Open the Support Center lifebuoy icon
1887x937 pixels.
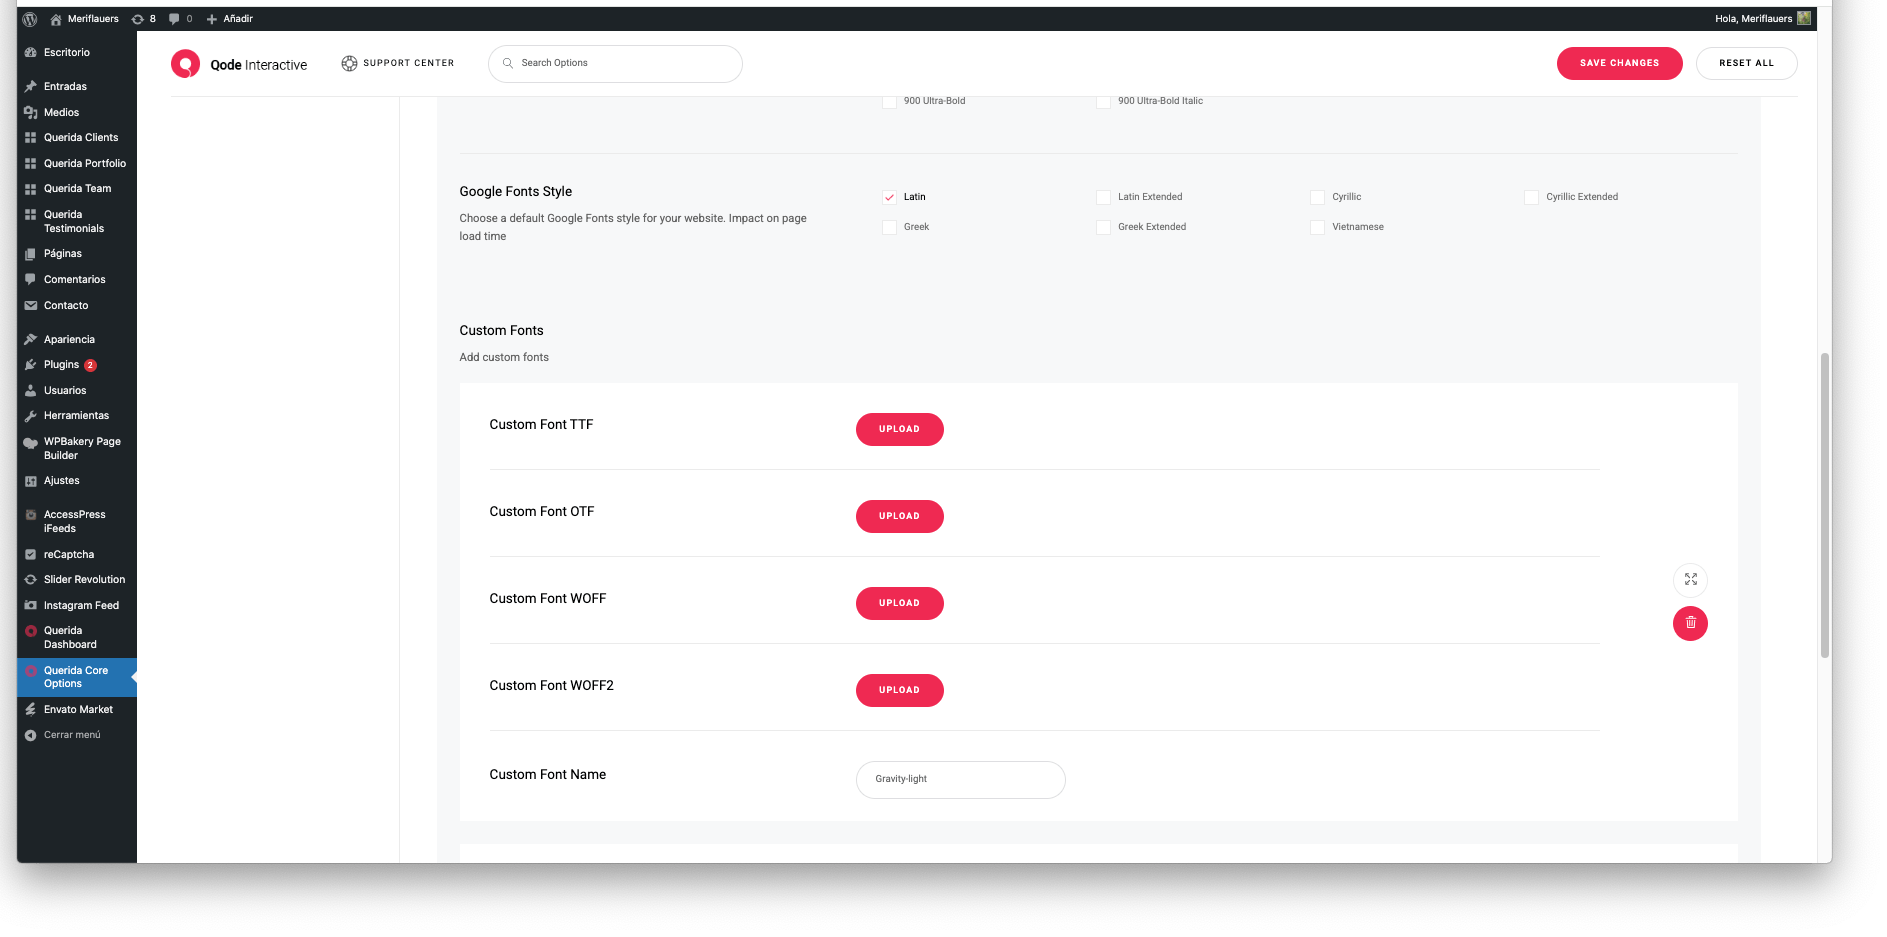(349, 63)
